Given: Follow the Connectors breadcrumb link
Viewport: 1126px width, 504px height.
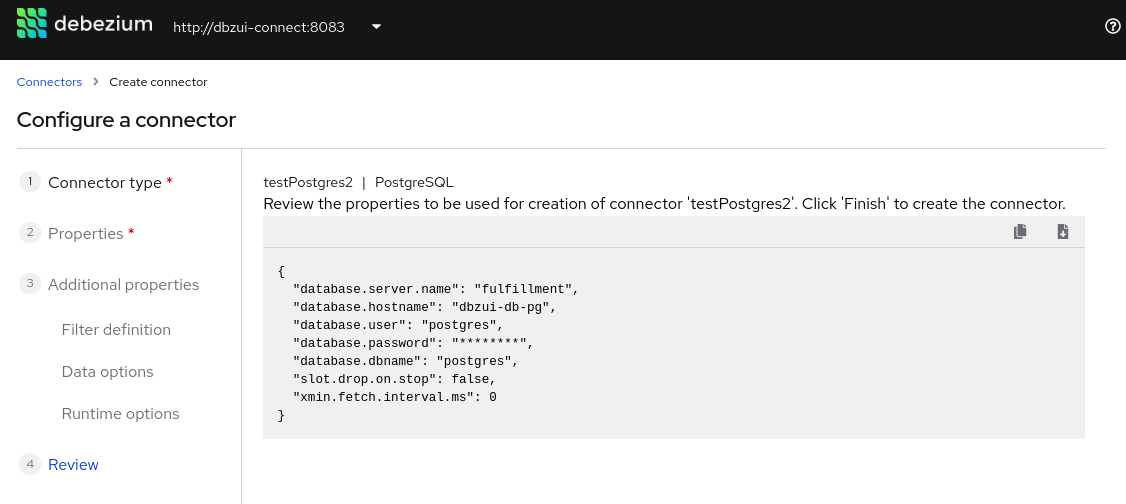Looking at the screenshot, I should click(49, 82).
